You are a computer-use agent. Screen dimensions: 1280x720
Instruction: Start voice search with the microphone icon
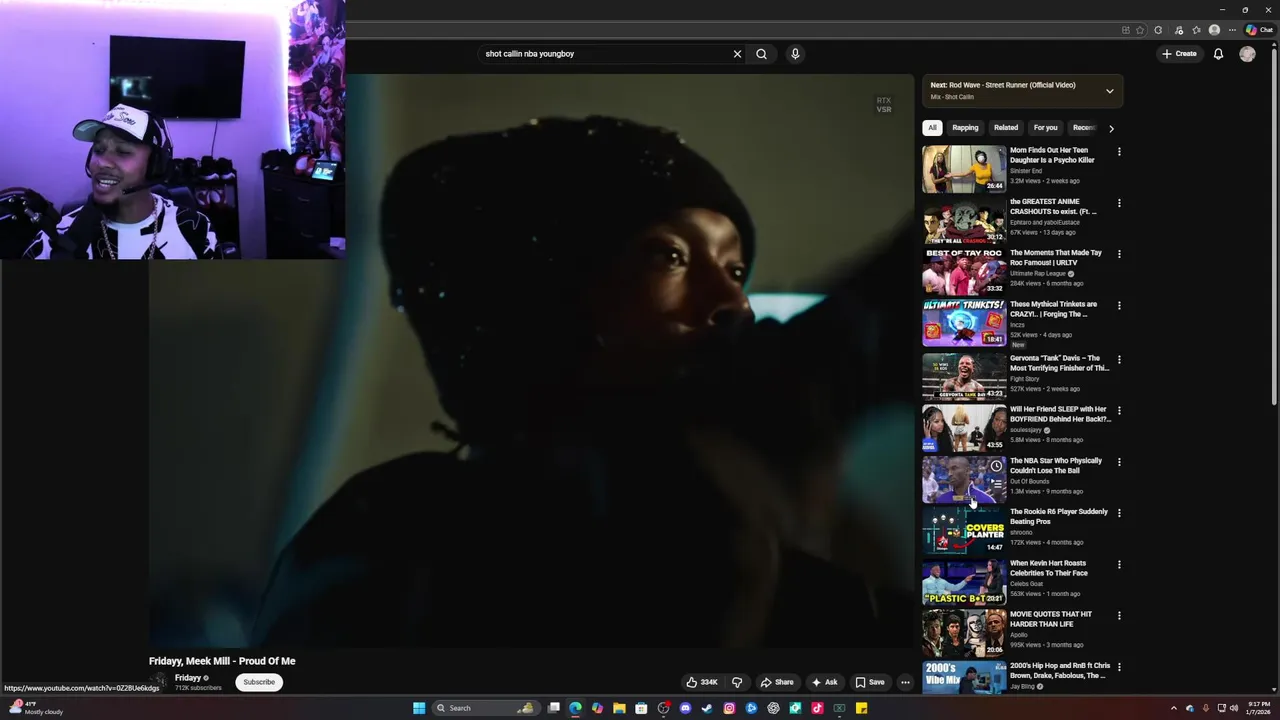(795, 54)
